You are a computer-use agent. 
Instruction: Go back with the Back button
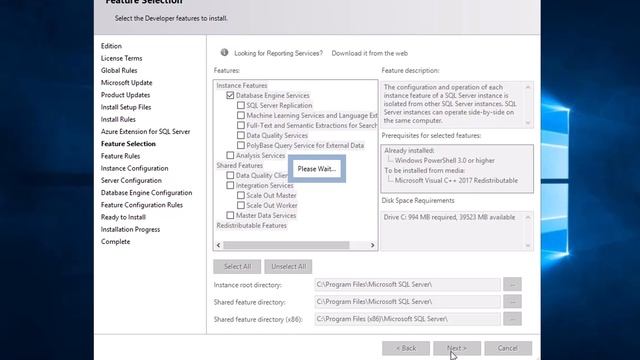[406, 348]
